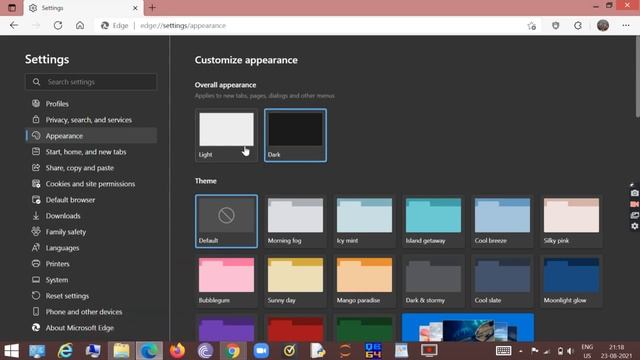The height and width of the screenshot is (360, 640).
Task: Go back with the browser back arrow
Action: click(x=14, y=25)
